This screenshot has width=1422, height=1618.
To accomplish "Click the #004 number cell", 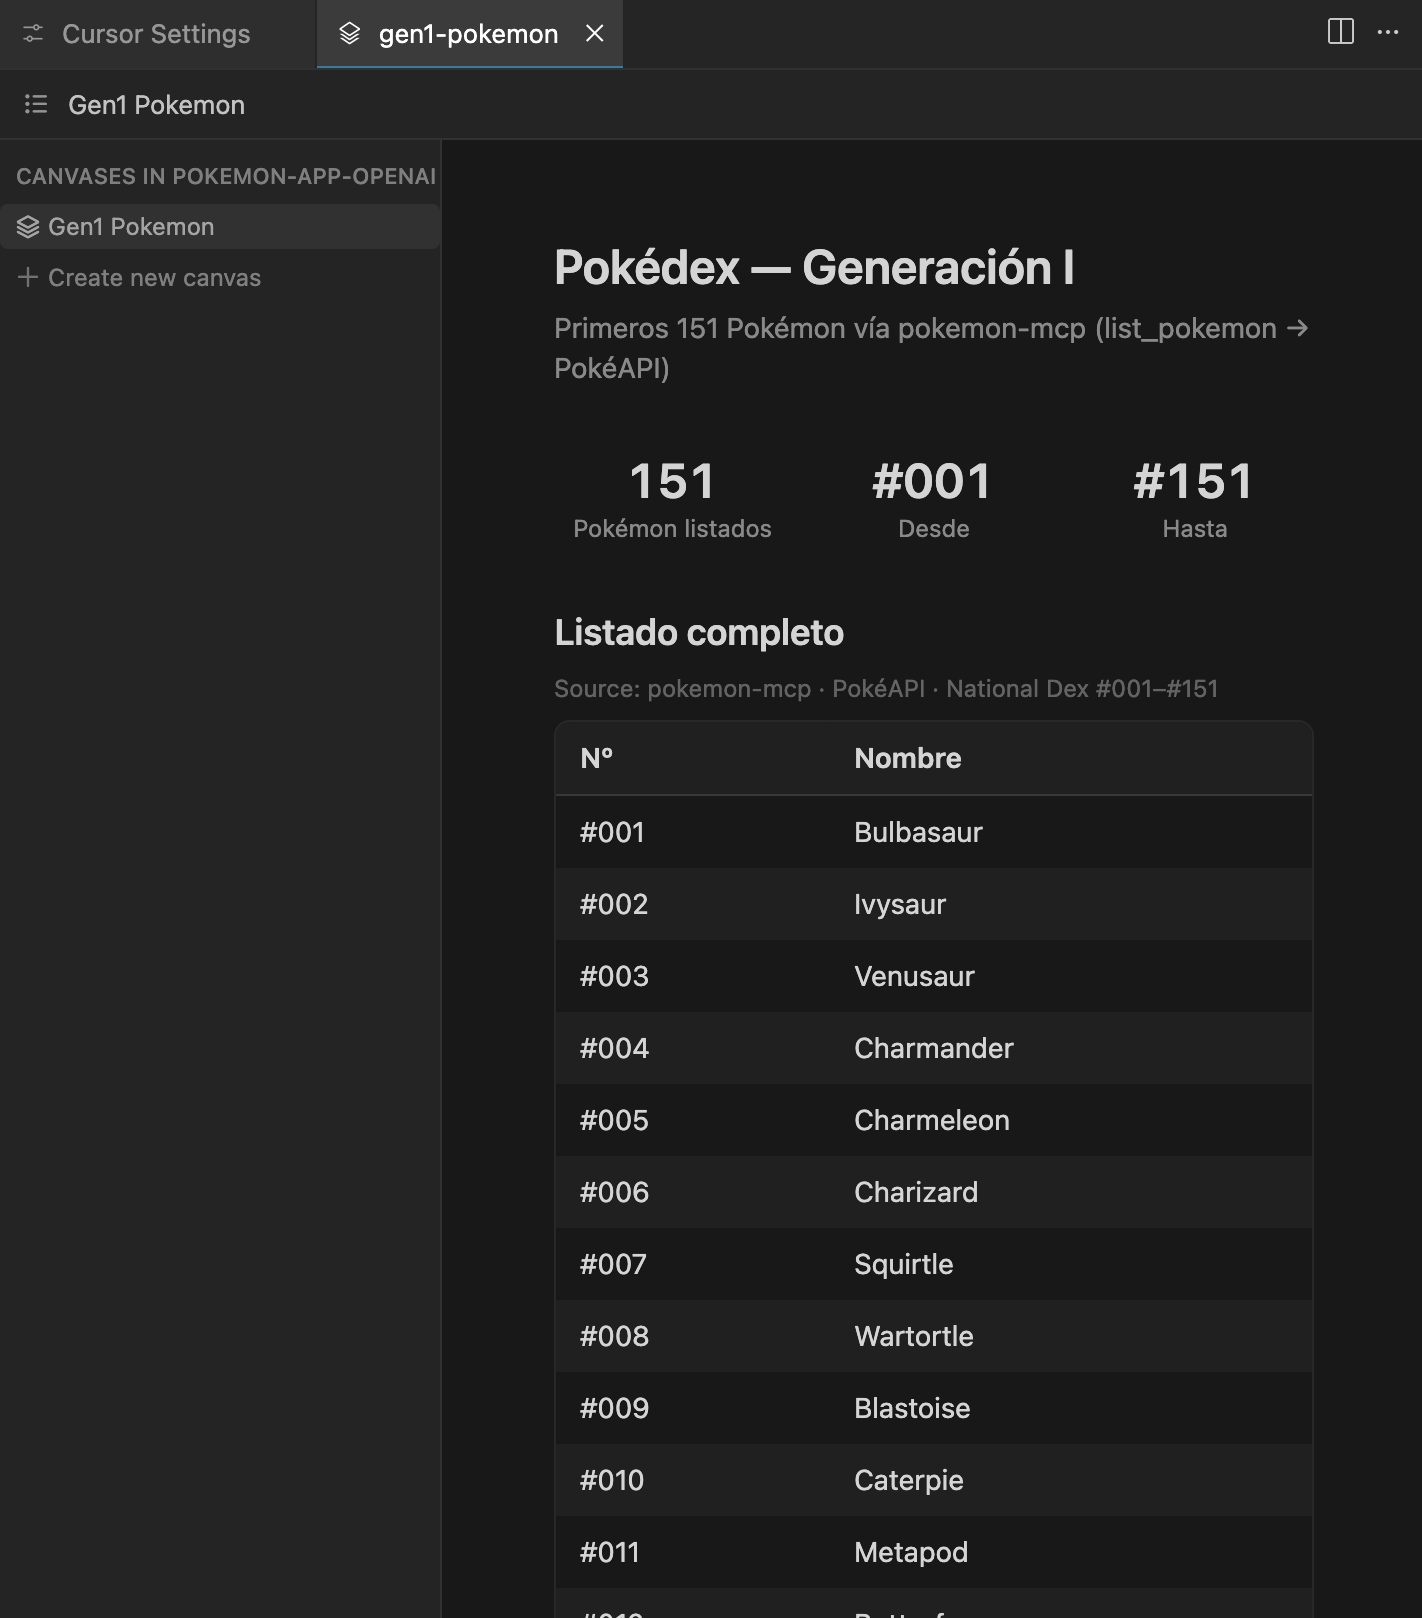I will click(614, 1048).
